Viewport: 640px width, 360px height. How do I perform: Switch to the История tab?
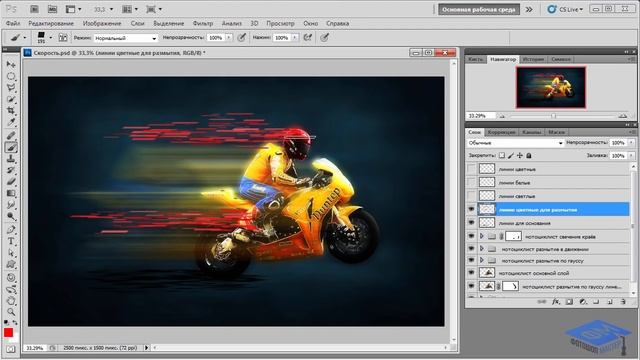533,59
